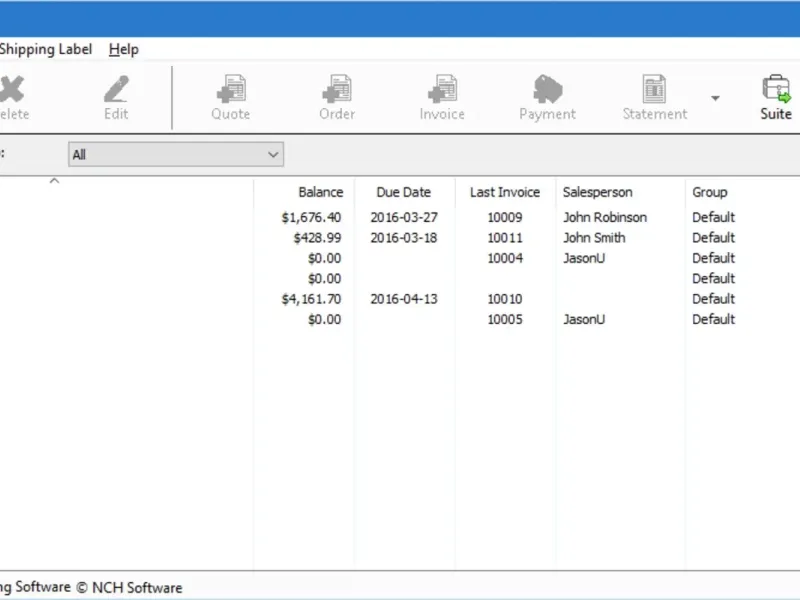Sort by the Due Date column header
The width and height of the screenshot is (800, 600).
[x=404, y=192]
